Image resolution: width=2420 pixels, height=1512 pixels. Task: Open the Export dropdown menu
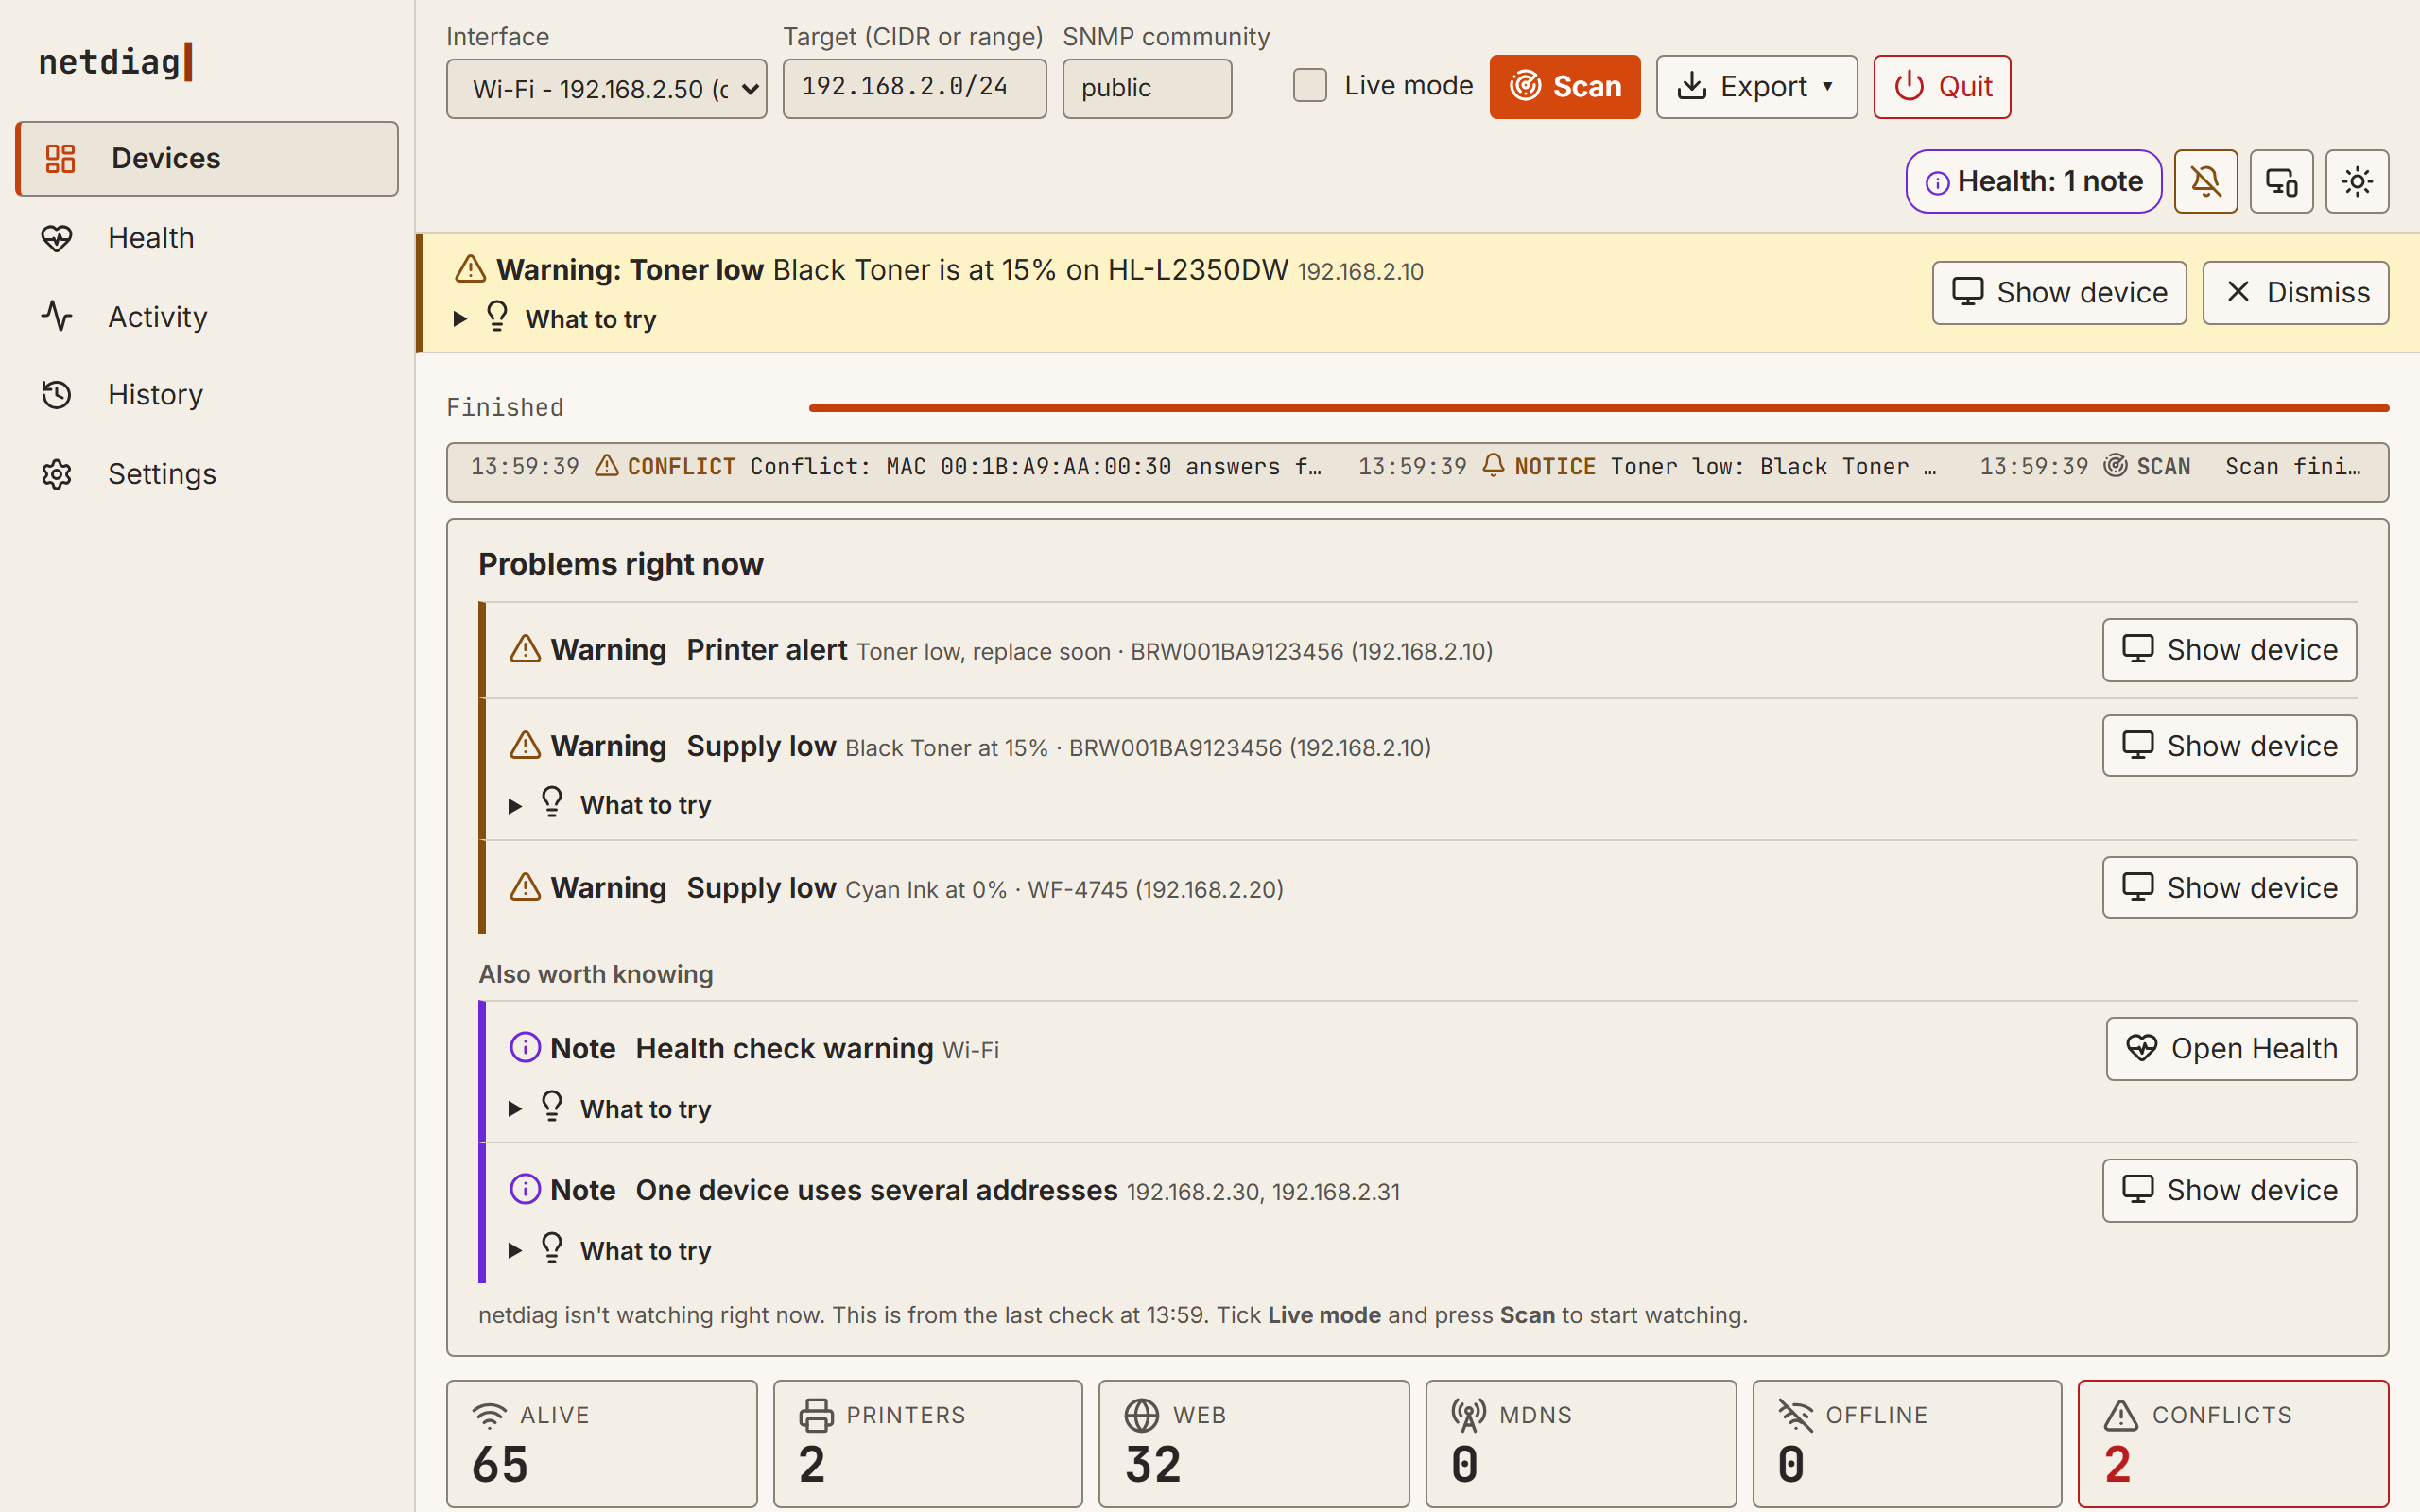[1756, 87]
